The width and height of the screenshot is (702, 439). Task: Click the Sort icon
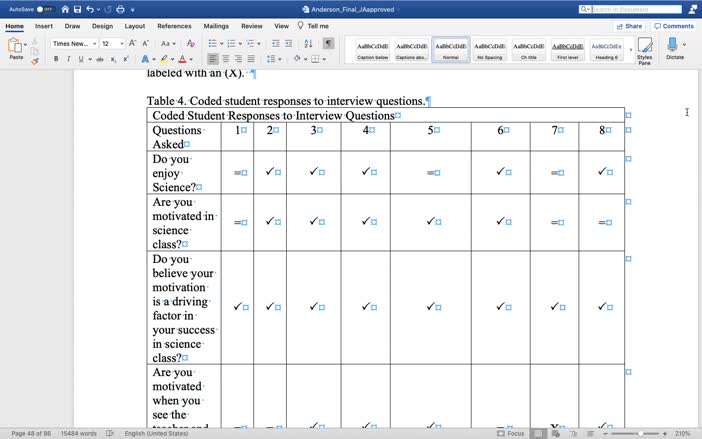308,44
